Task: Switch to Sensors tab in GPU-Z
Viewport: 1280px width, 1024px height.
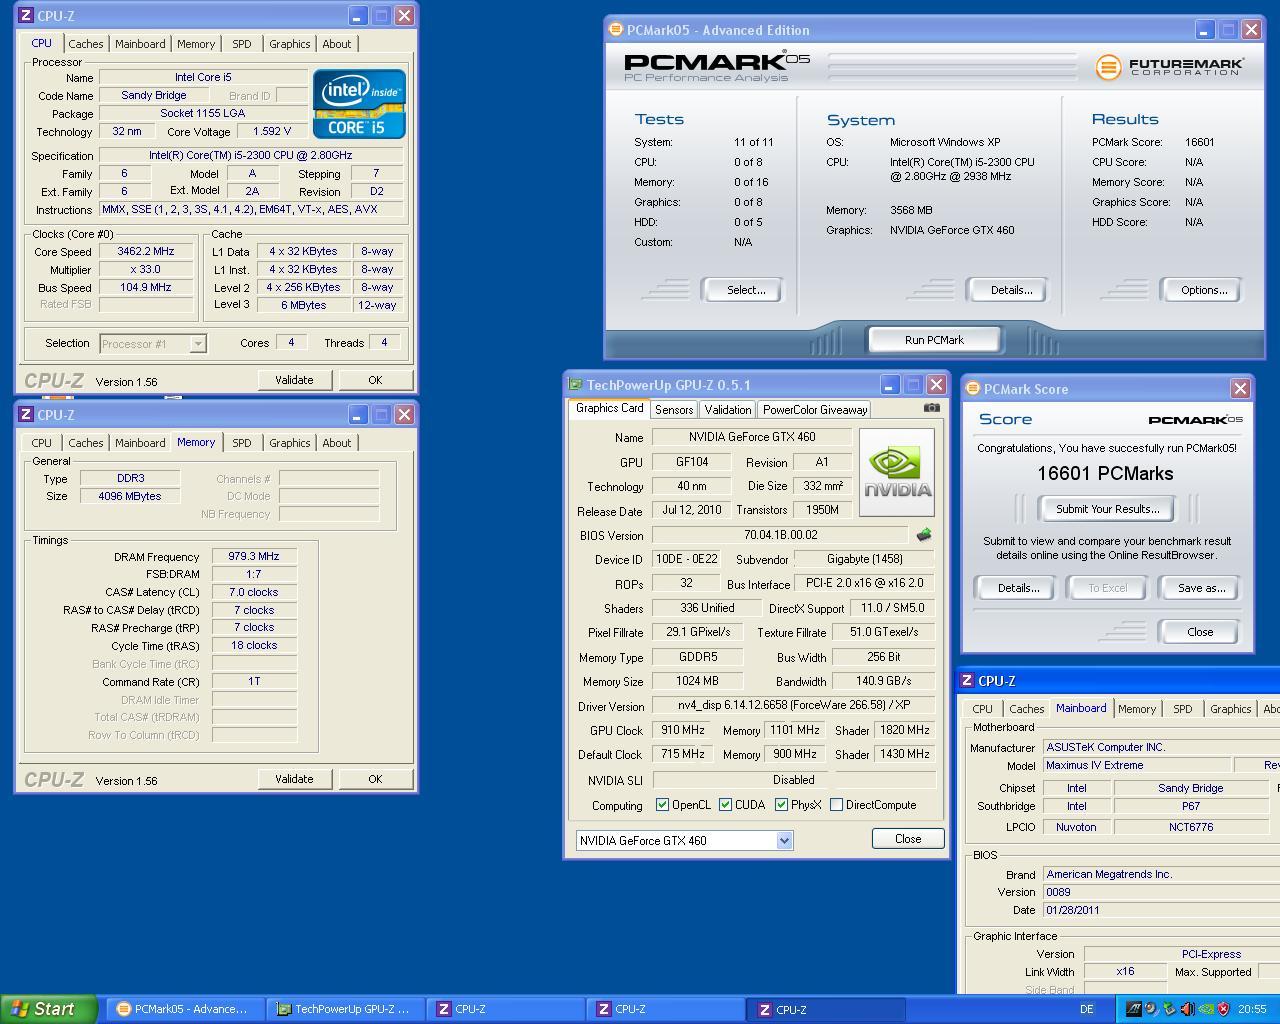Action: [673, 410]
